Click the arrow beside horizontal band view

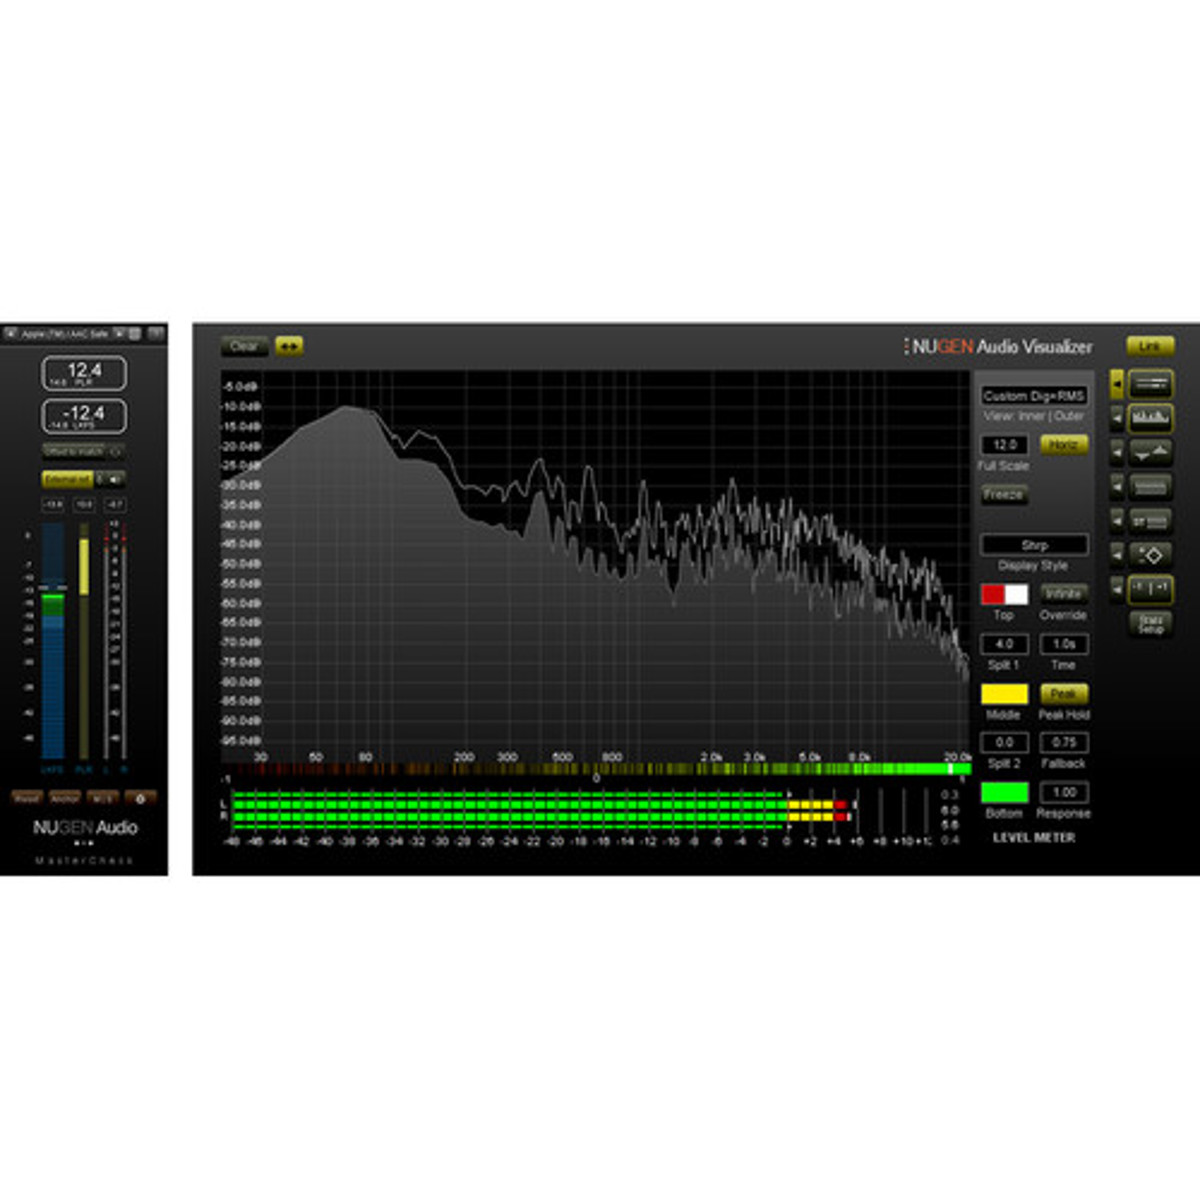coord(1117,486)
